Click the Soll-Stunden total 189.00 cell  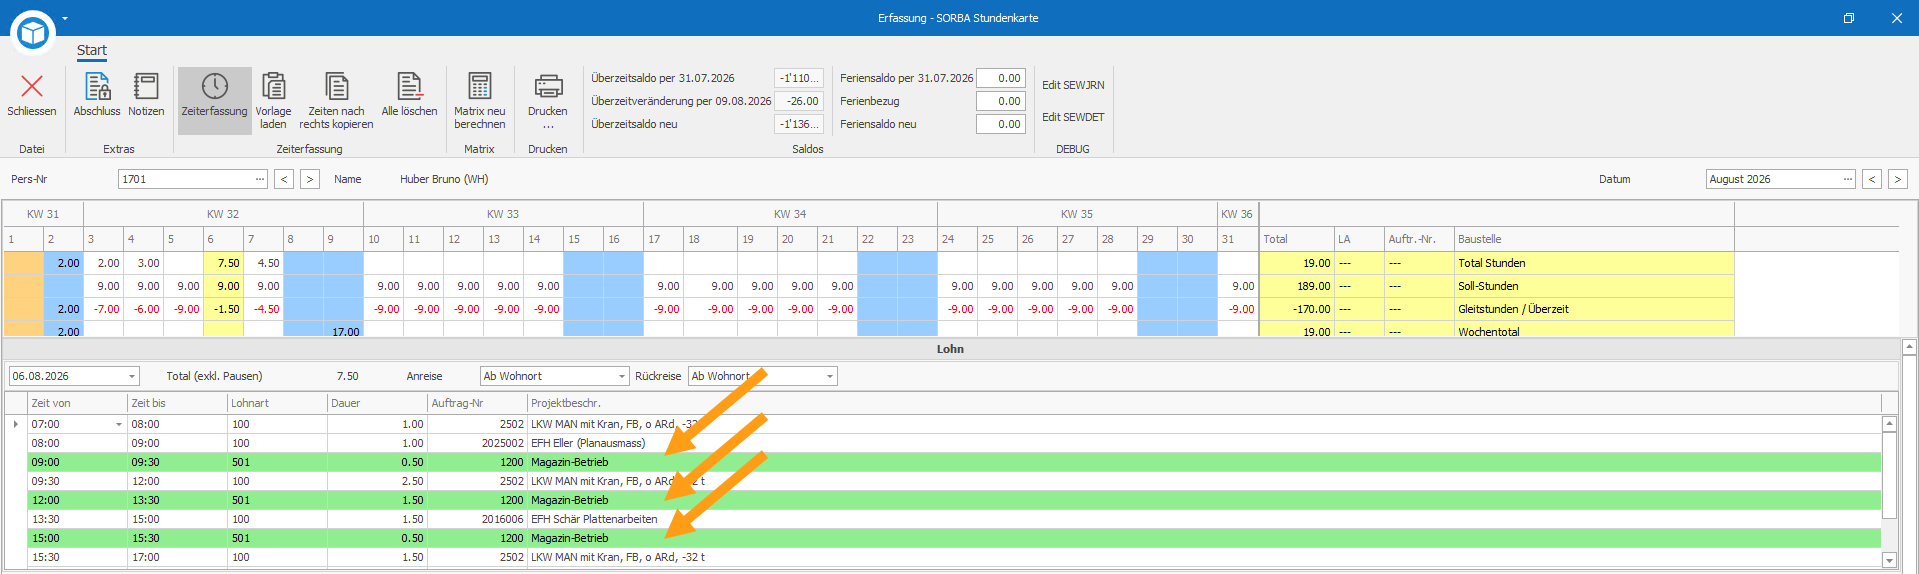coord(1296,286)
